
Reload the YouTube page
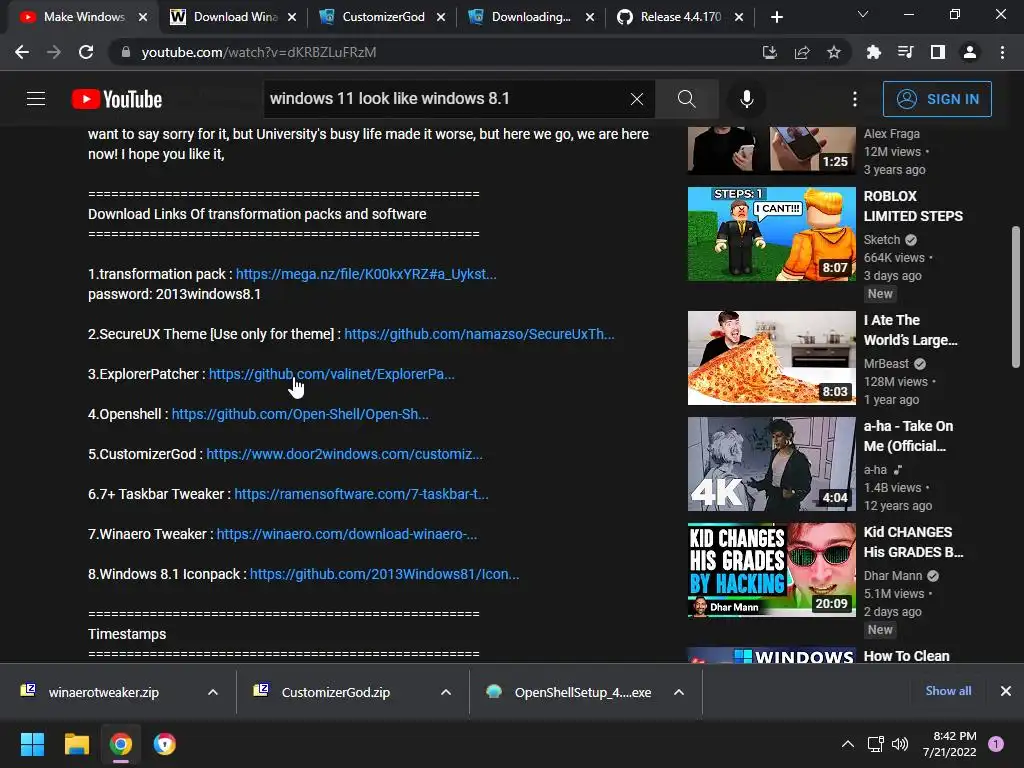tap(86, 52)
